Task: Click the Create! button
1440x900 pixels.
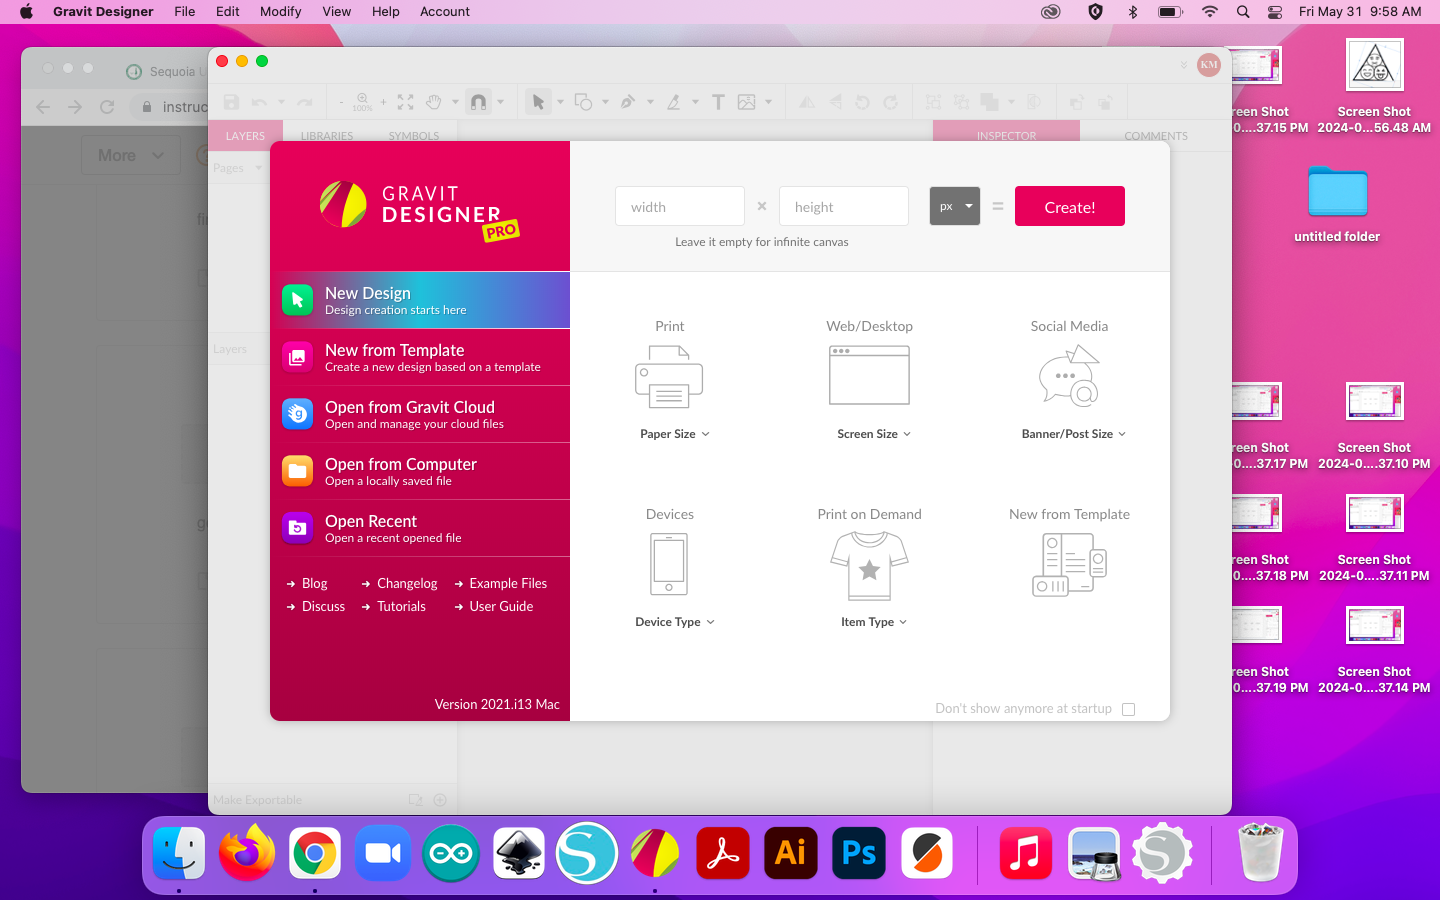Action: point(1070,206)
